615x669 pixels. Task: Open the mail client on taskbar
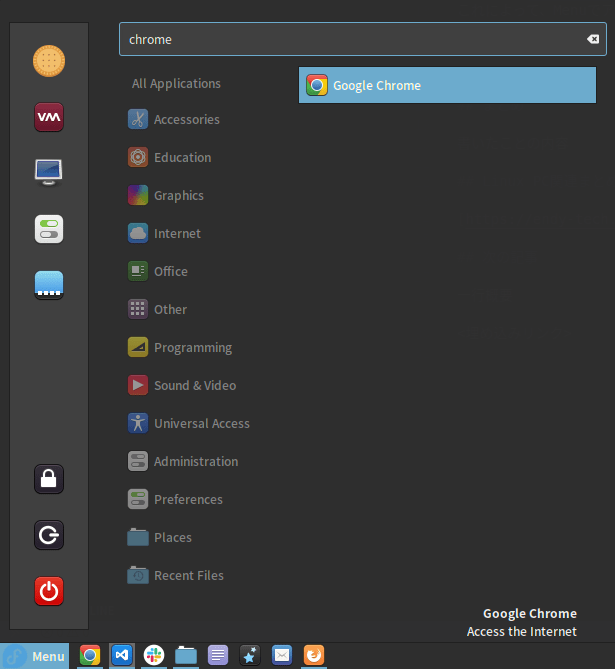pyautogui.click(x=282, y=655)
